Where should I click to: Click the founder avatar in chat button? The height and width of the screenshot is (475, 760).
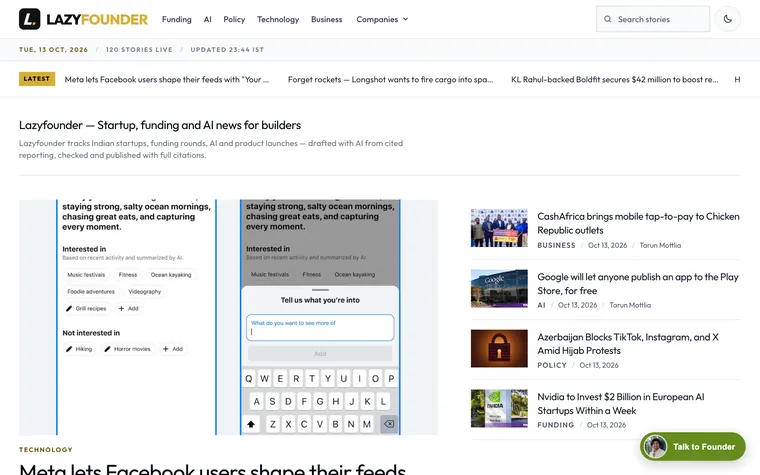point(655,446)
